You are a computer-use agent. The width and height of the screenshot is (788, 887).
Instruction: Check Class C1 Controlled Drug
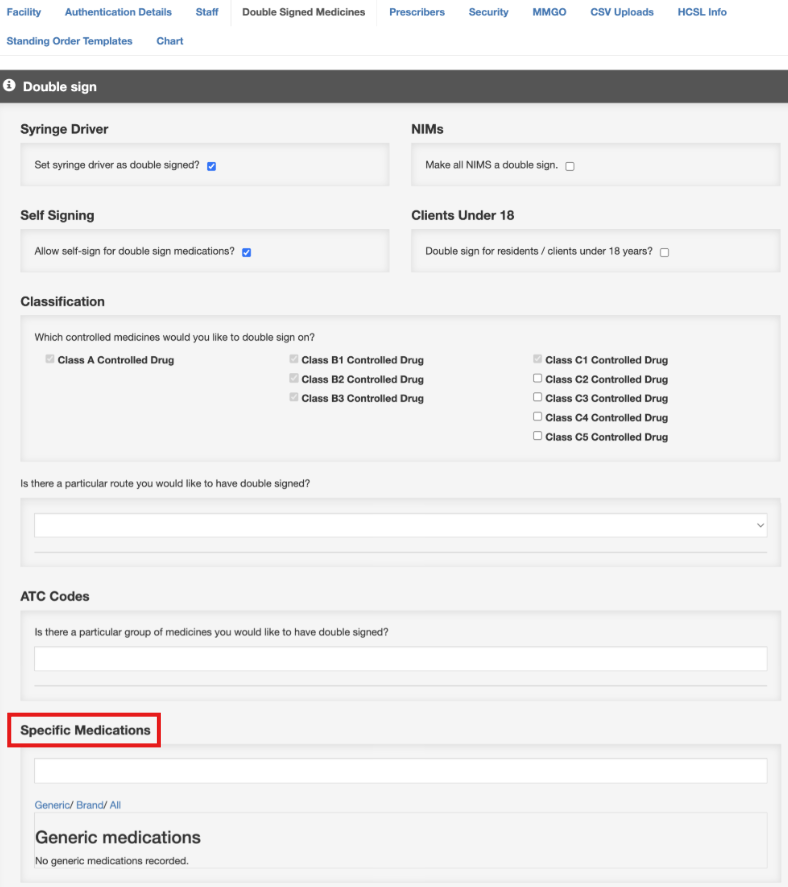click(537, 359)
